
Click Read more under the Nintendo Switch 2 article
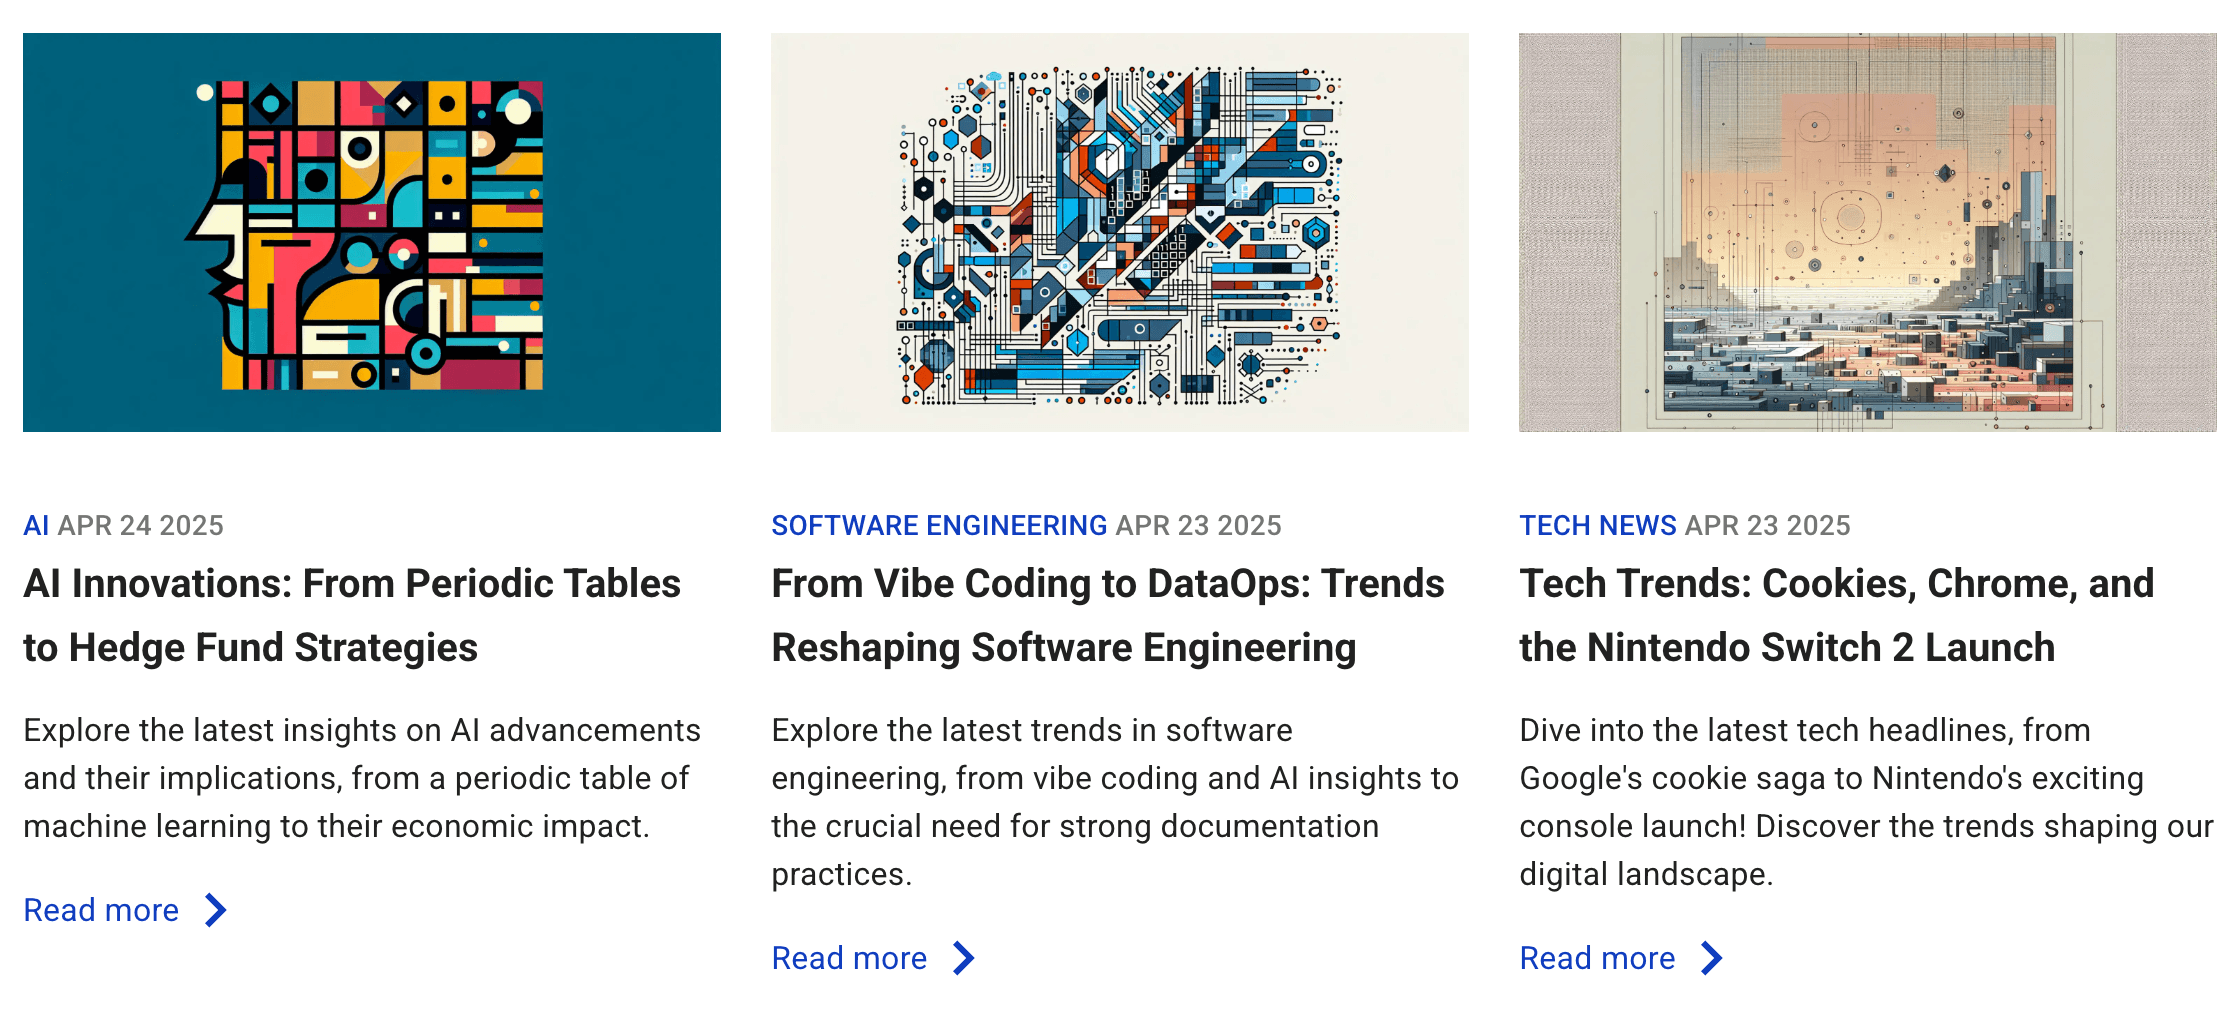1597,958
